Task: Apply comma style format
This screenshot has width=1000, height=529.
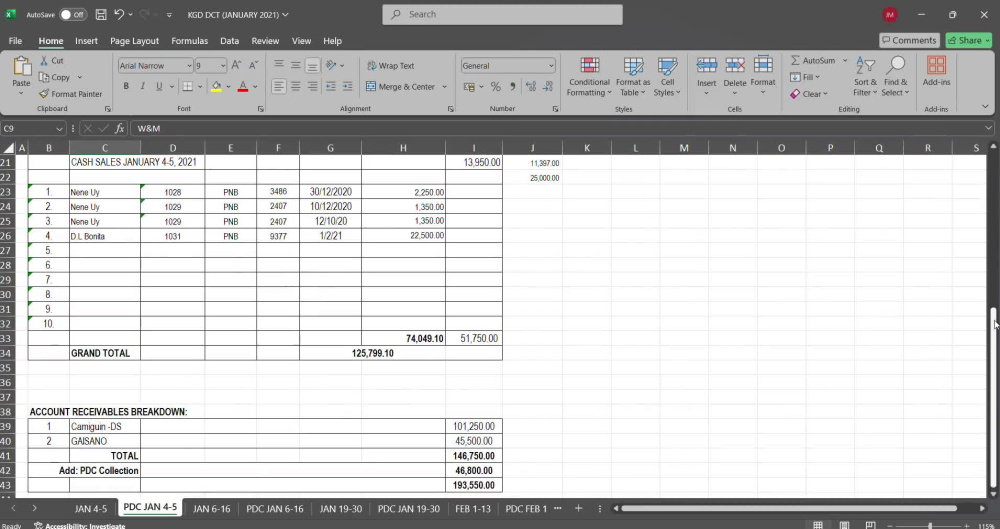Action: point(513,87)
